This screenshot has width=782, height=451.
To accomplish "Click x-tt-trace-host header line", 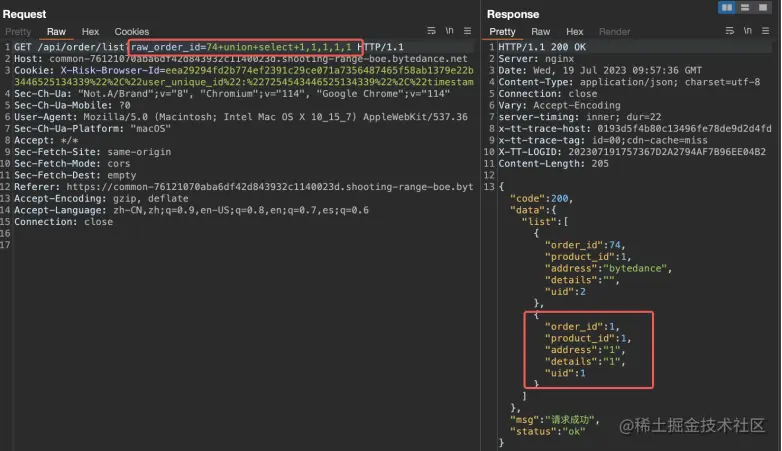I will (x=635, y=129).
